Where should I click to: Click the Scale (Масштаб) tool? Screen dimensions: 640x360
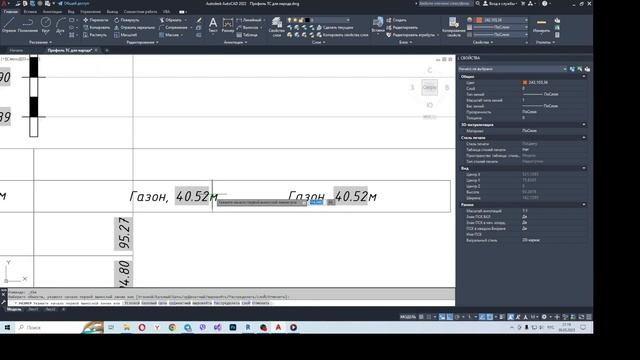(x=126, y=35)
